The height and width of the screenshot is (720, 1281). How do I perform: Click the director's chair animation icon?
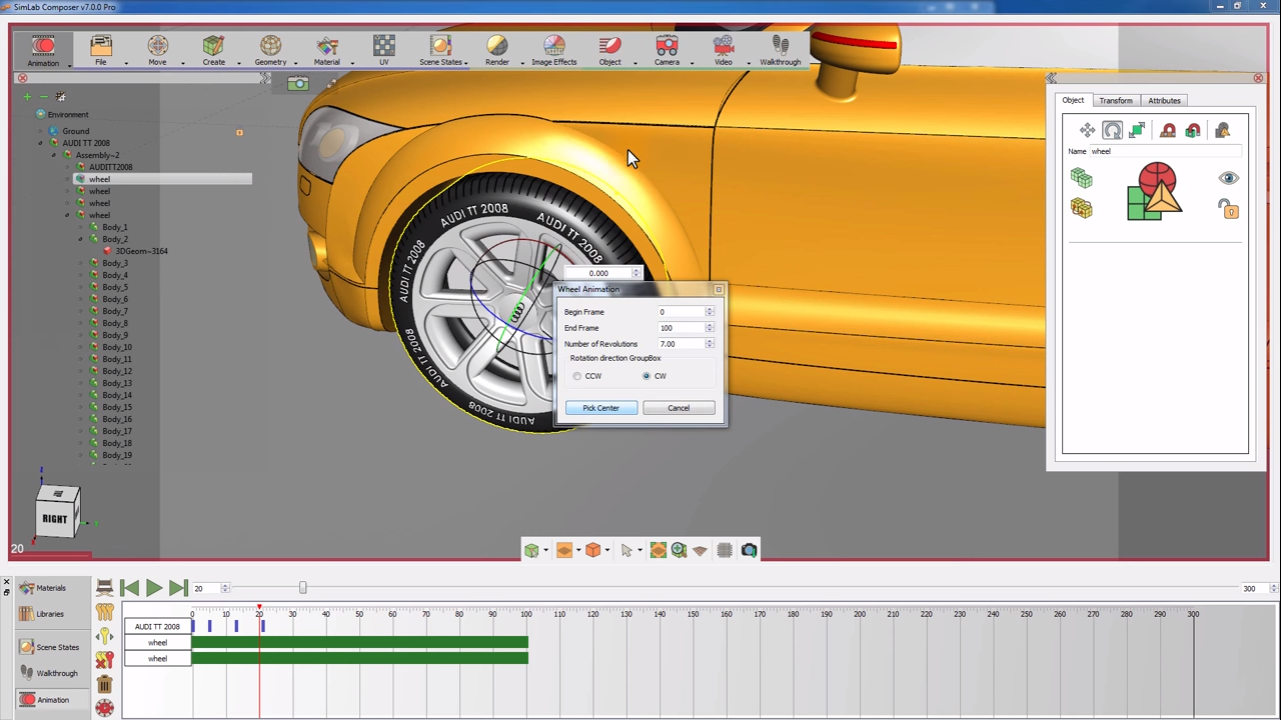(x=104, y=588)
